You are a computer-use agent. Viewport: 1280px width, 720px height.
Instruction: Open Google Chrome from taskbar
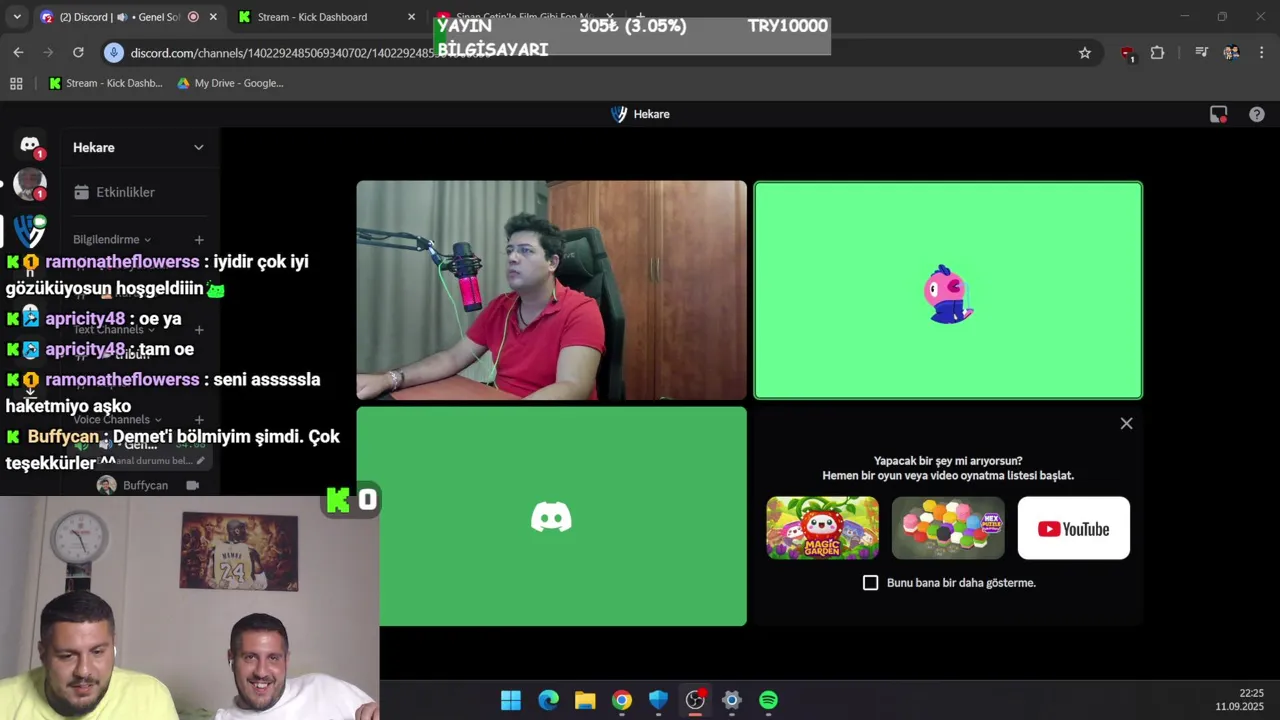click(622, 700)
